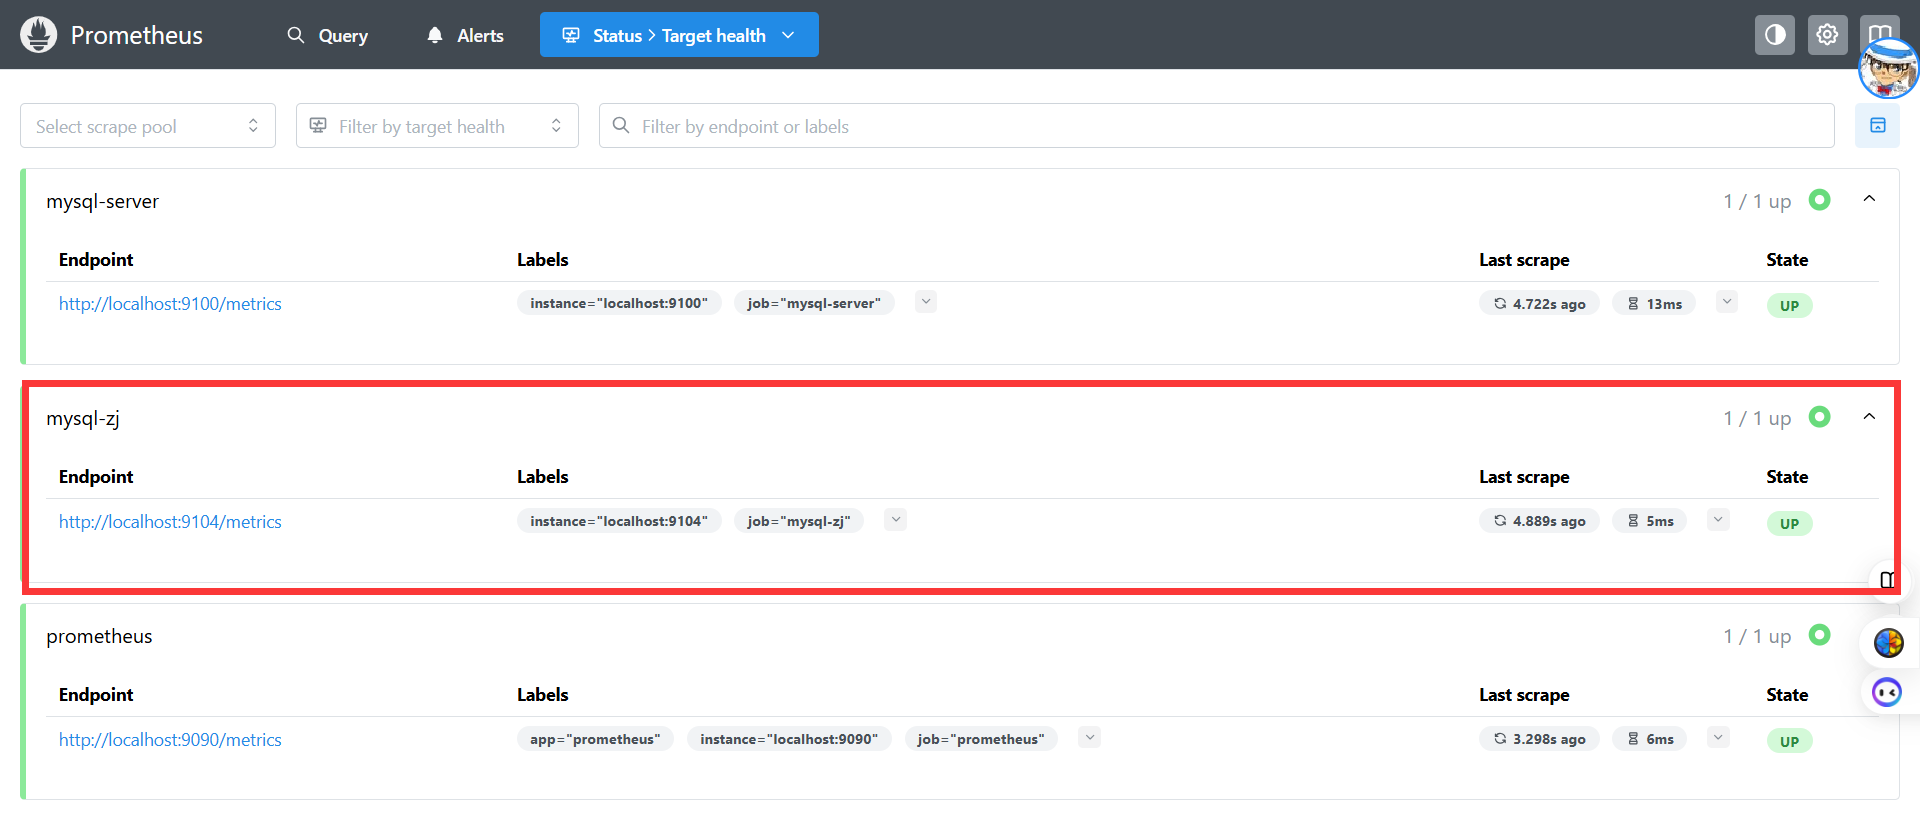Click the Prometheus flame logo
Viewport: 1920px width, 832px height.
38,35
